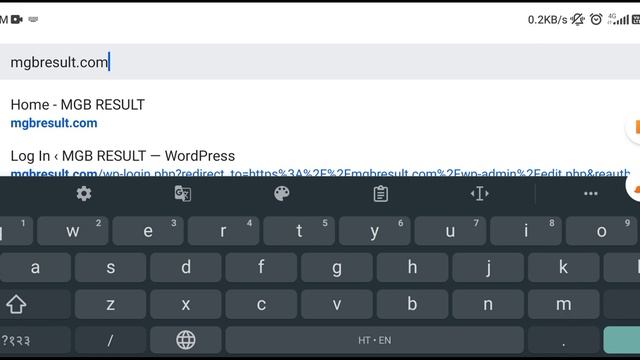Tap the period key
Viewport: 640px width, 360px height.
[563, 340]
